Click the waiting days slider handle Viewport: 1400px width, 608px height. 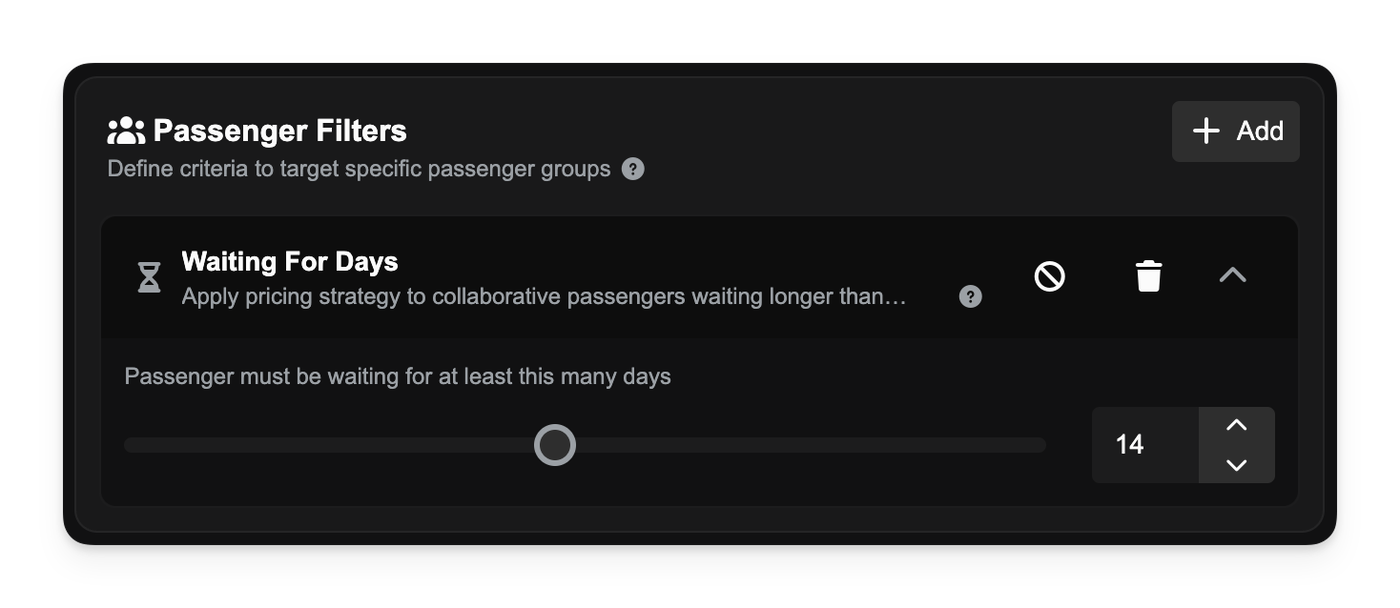click(x=555, y=445)
